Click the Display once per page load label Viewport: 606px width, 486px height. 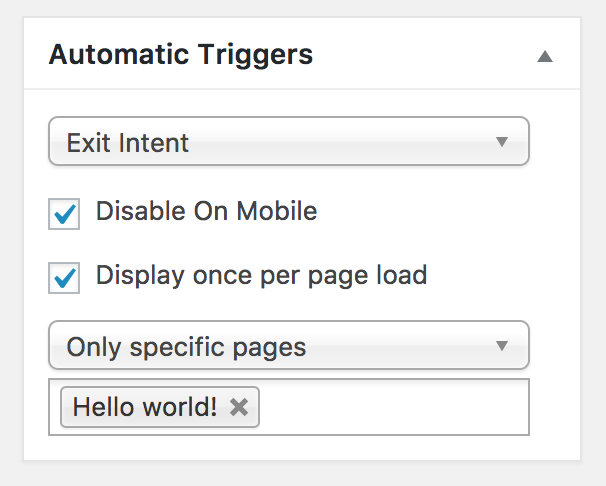(261, 274)
